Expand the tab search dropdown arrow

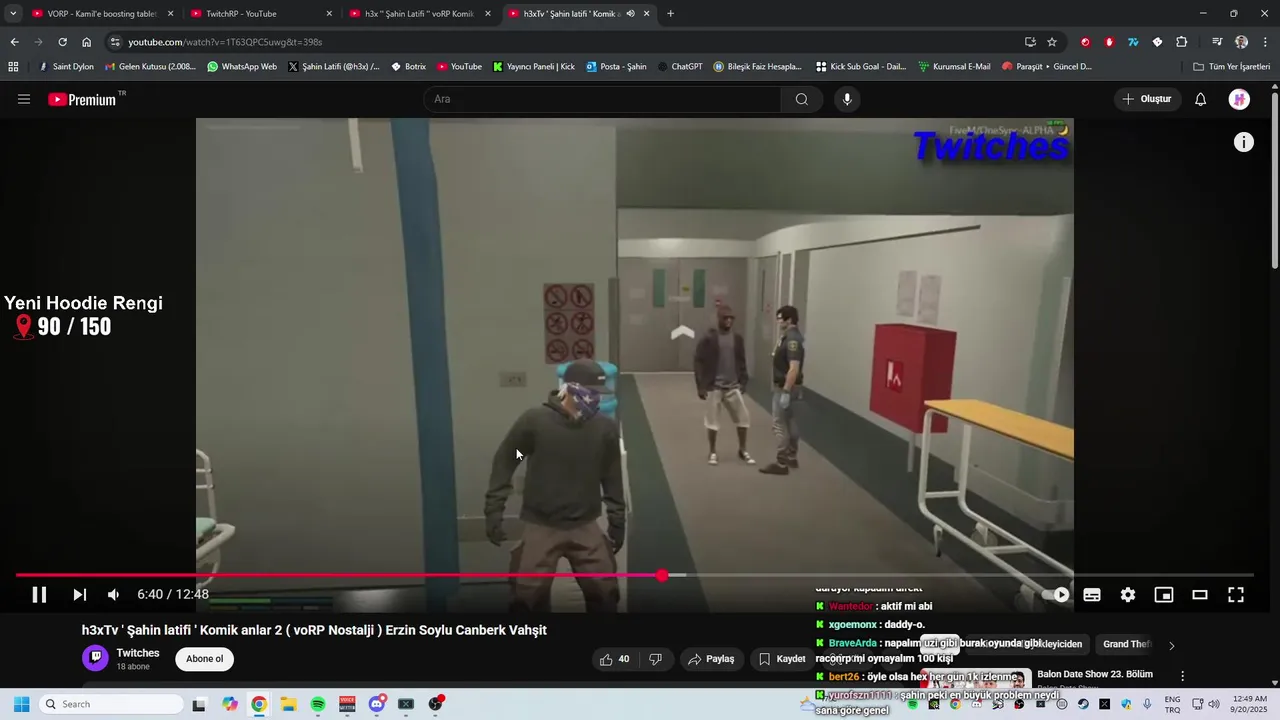(12, 14)
